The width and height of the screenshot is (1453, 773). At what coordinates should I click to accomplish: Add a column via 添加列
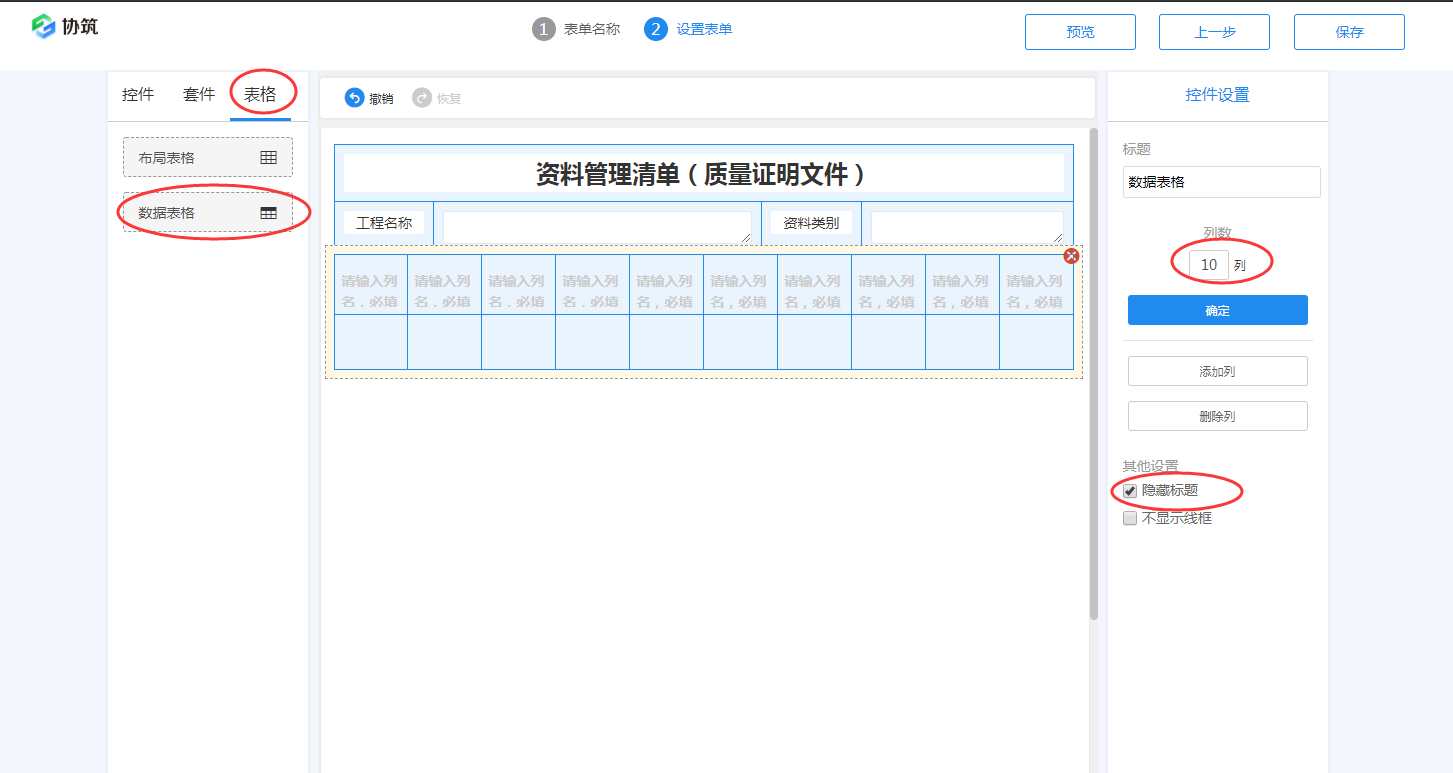(x=1217, y=371)
